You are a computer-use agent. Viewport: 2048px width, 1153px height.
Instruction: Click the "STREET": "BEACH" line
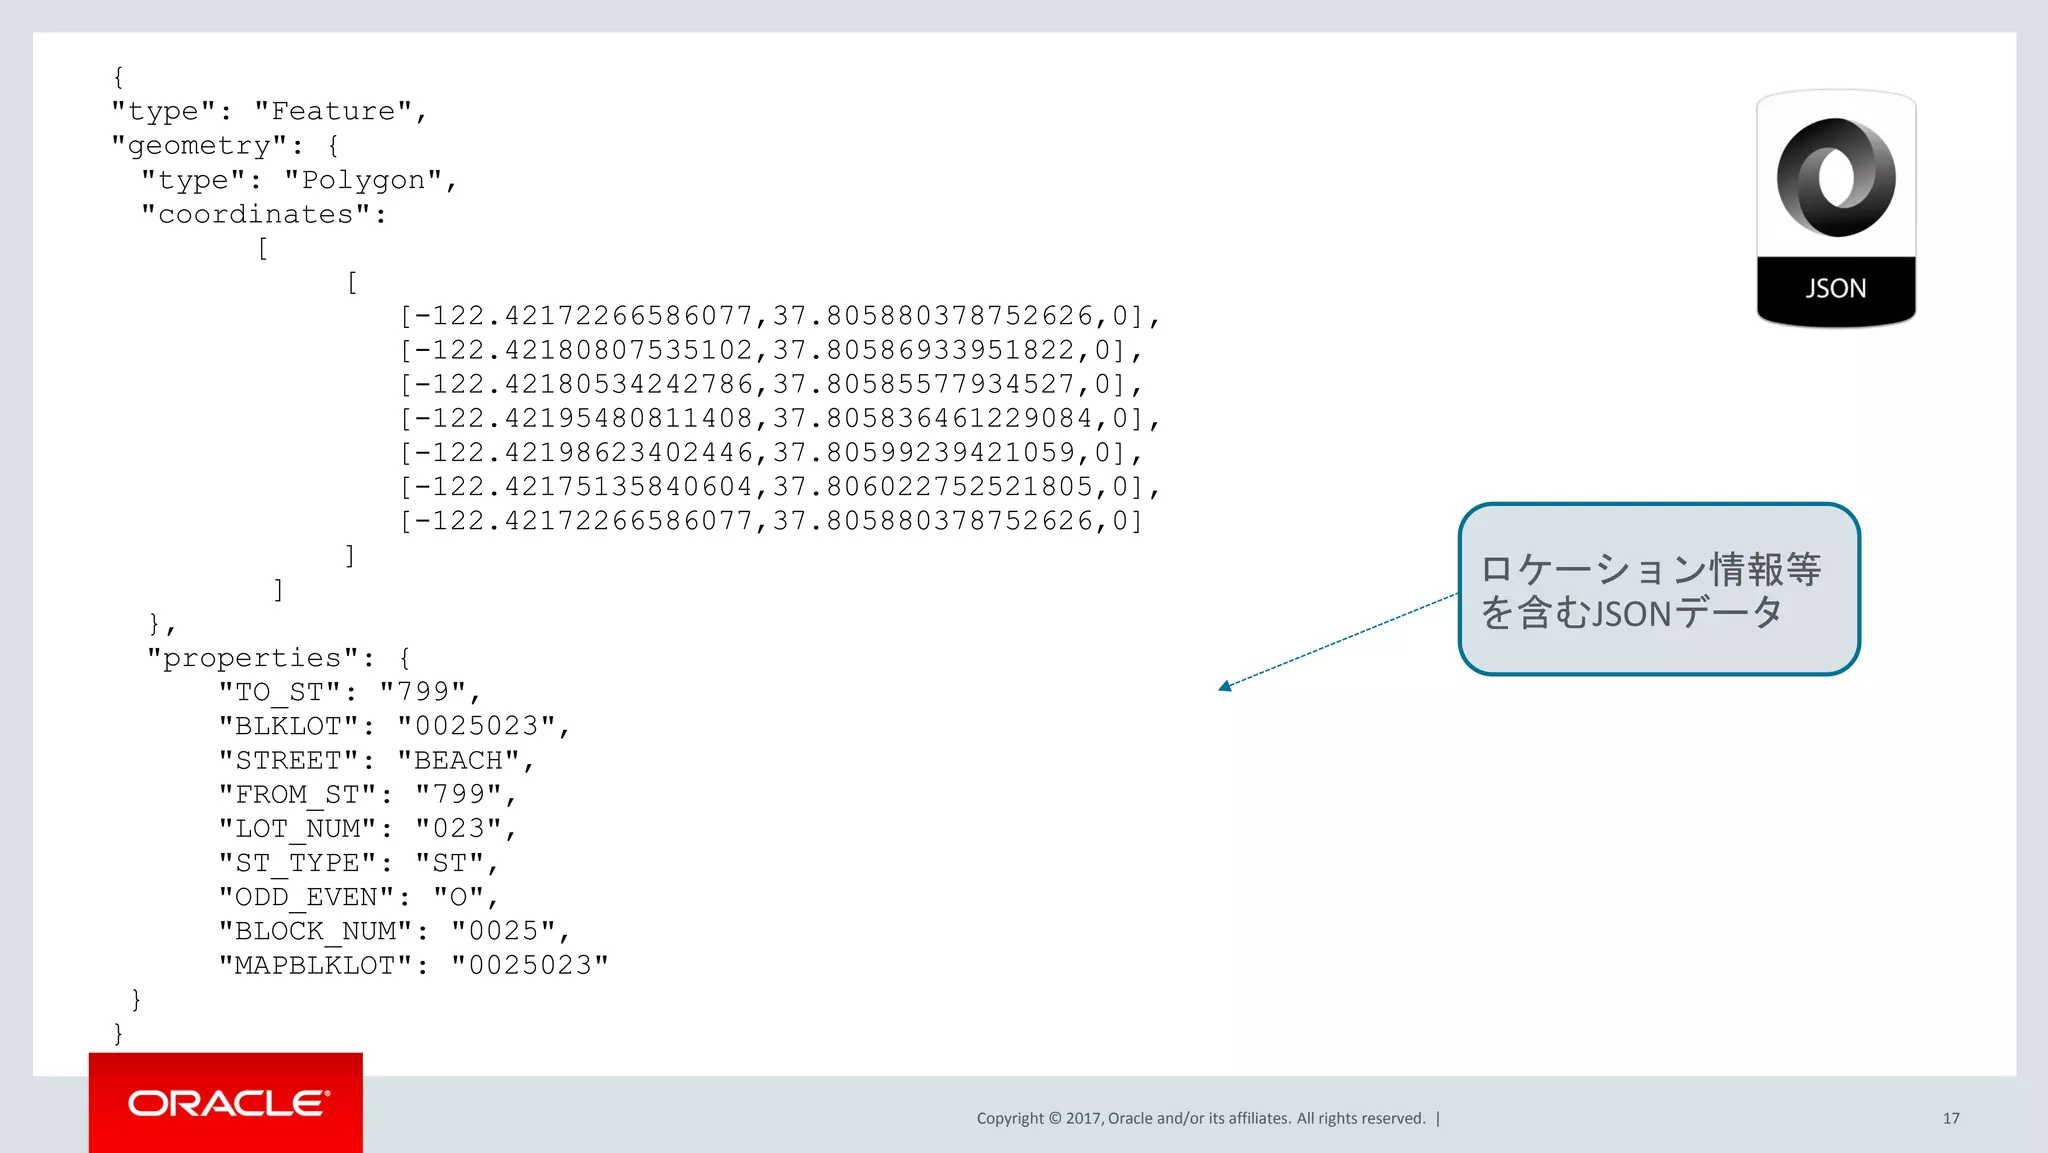click(376, 761)
